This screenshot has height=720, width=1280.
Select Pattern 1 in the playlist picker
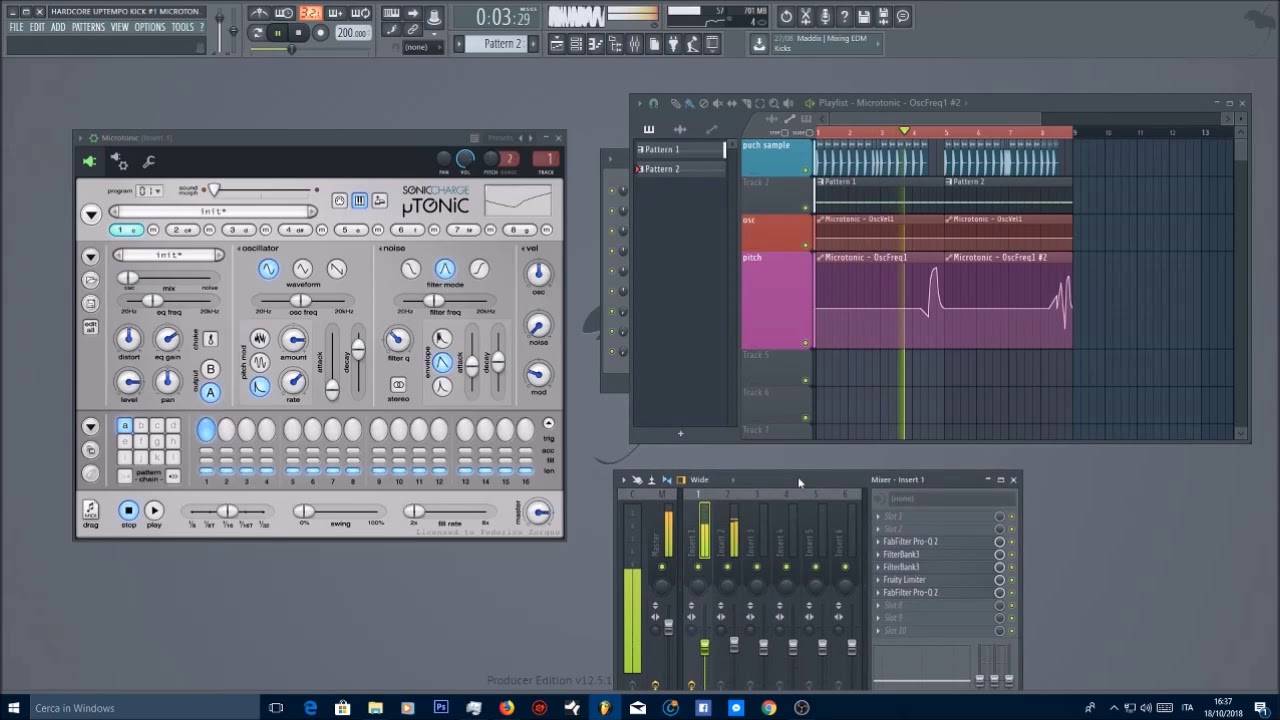click(x=680, y=150)
